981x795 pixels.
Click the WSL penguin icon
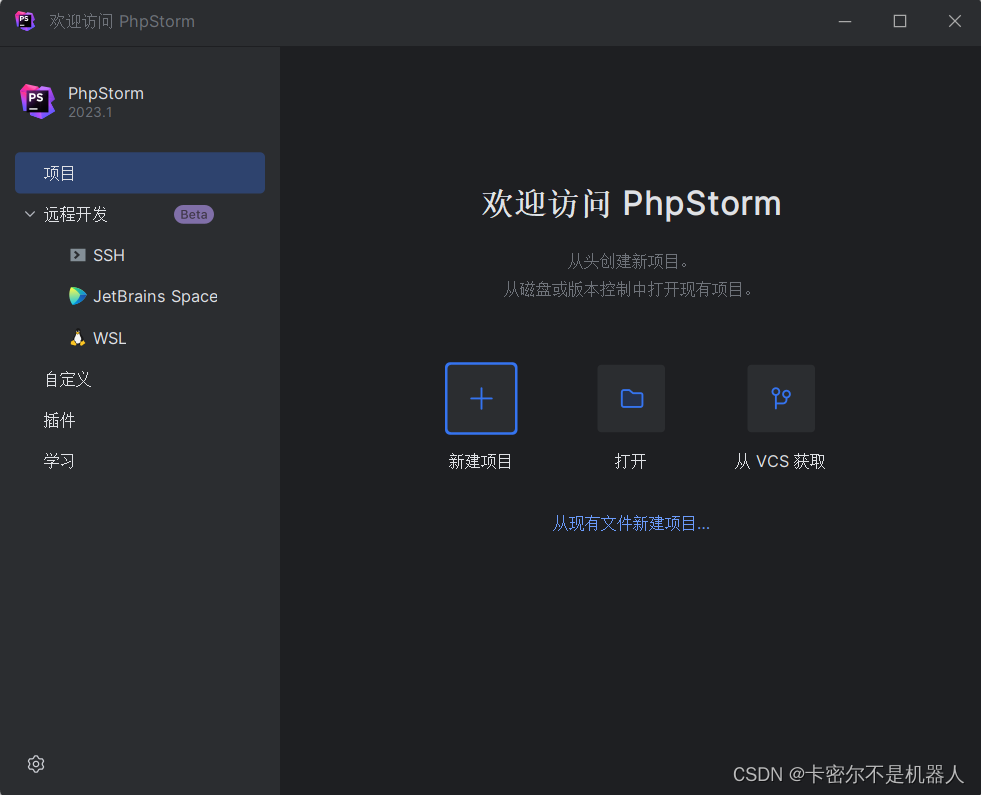(78, 338)
